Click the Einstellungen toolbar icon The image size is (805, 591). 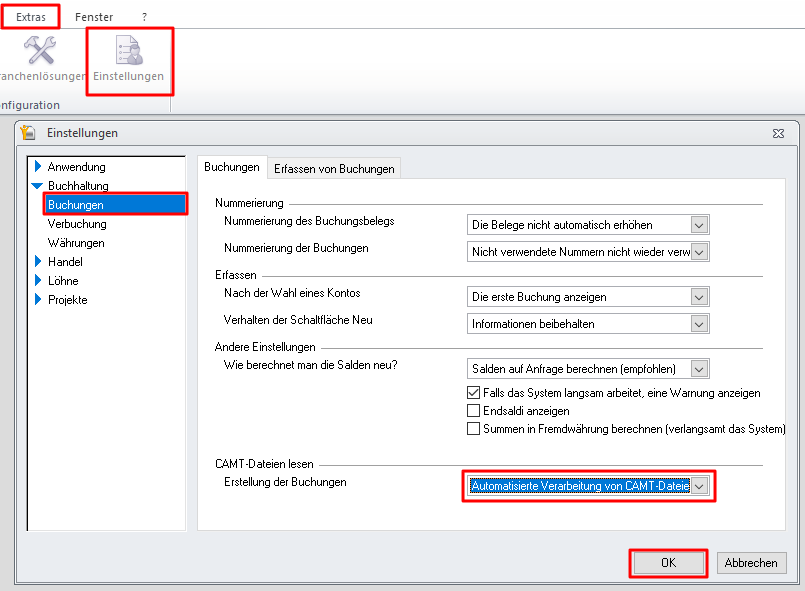tap(129, 53)
